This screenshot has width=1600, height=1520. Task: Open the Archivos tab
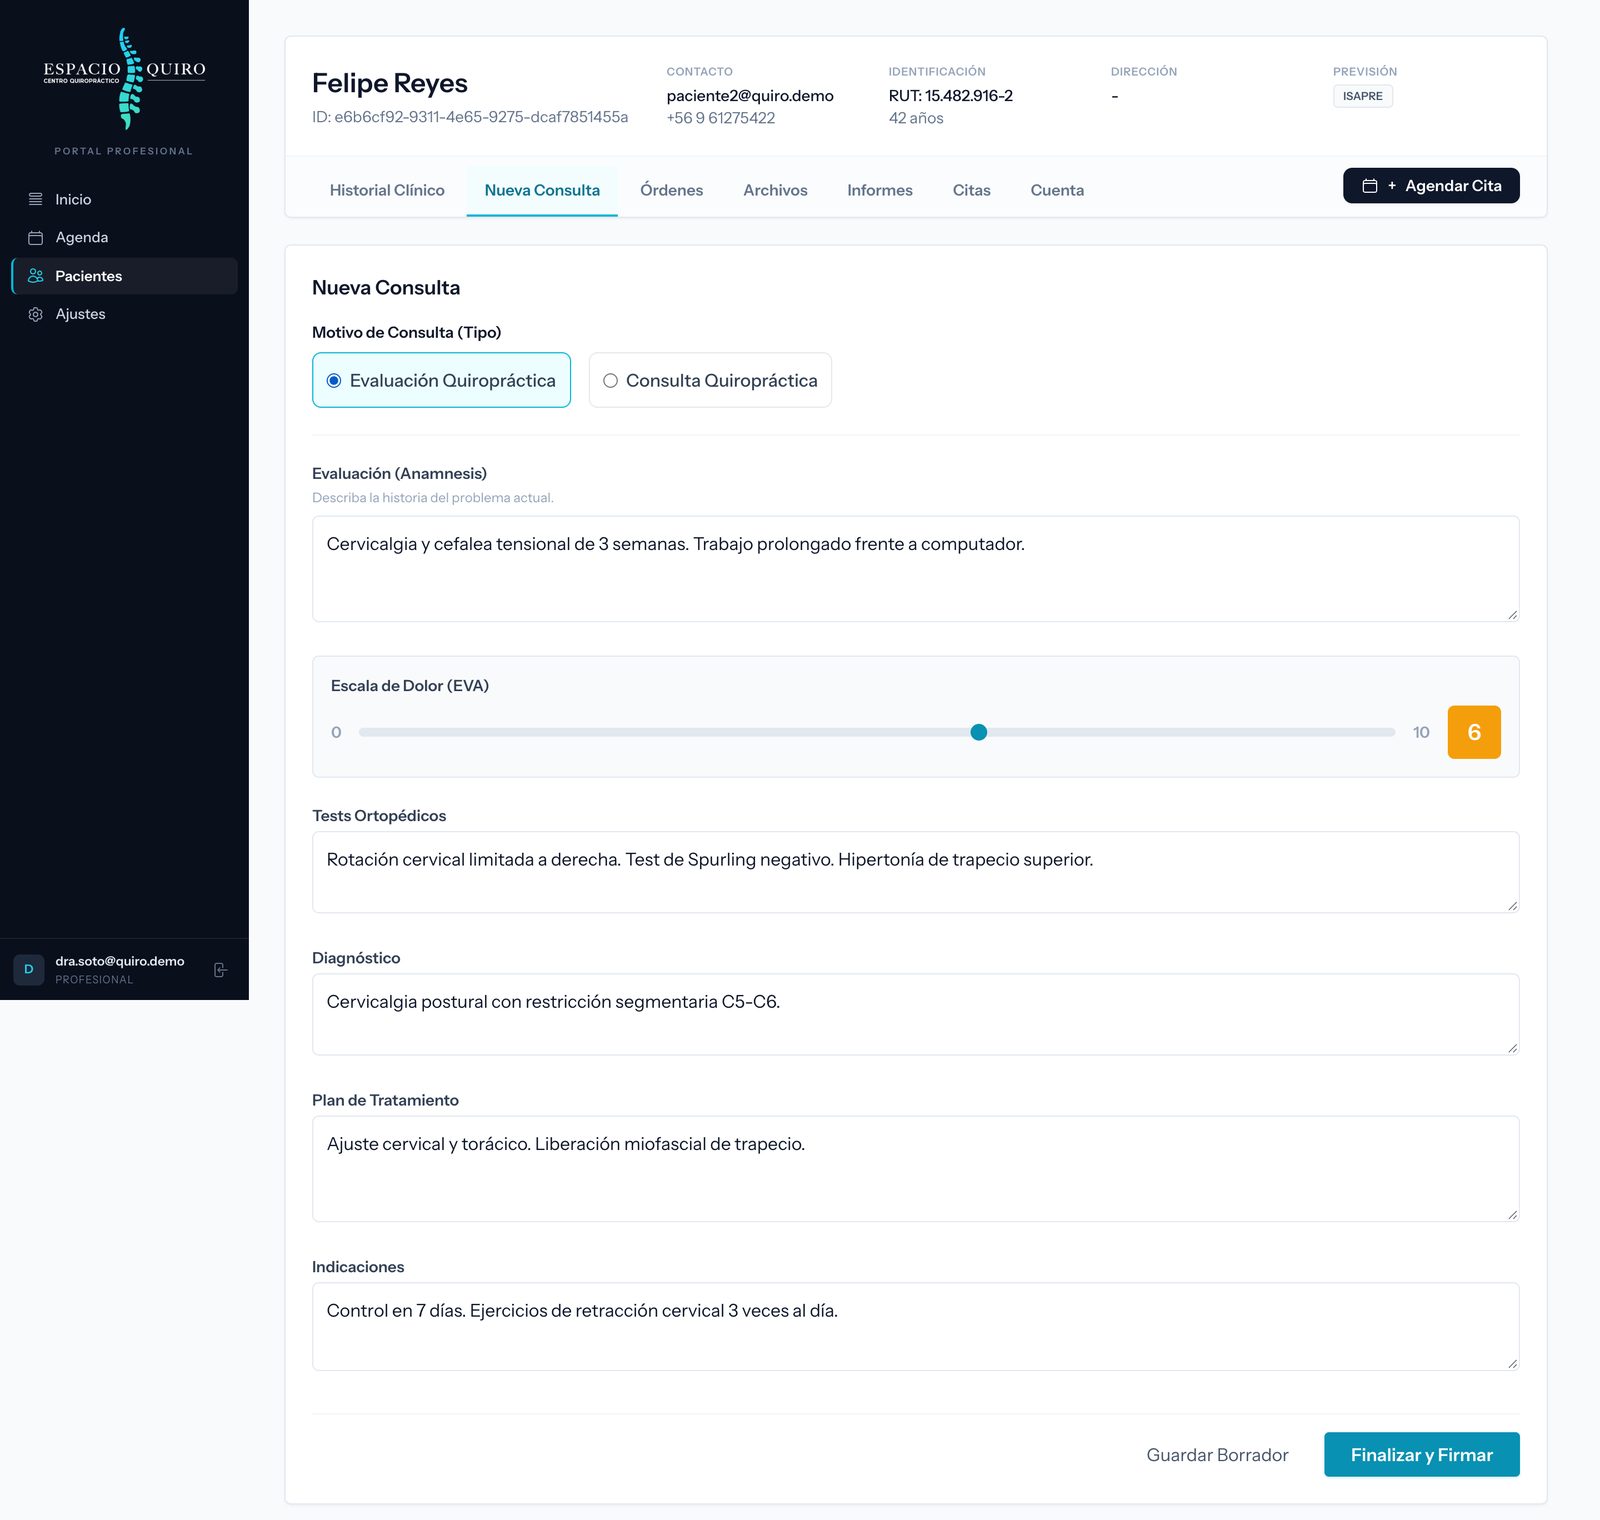775,190
